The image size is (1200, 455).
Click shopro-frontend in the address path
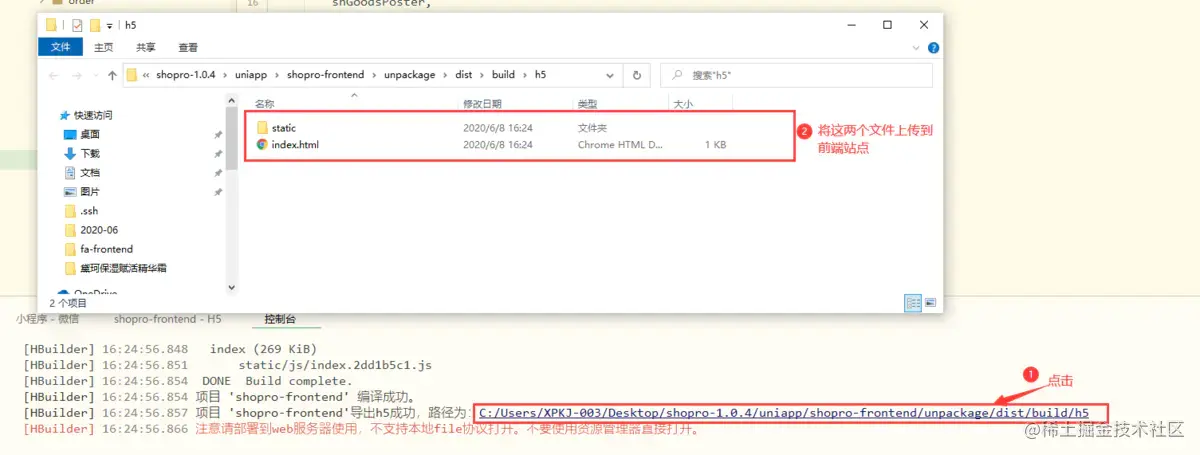point(325,75)
